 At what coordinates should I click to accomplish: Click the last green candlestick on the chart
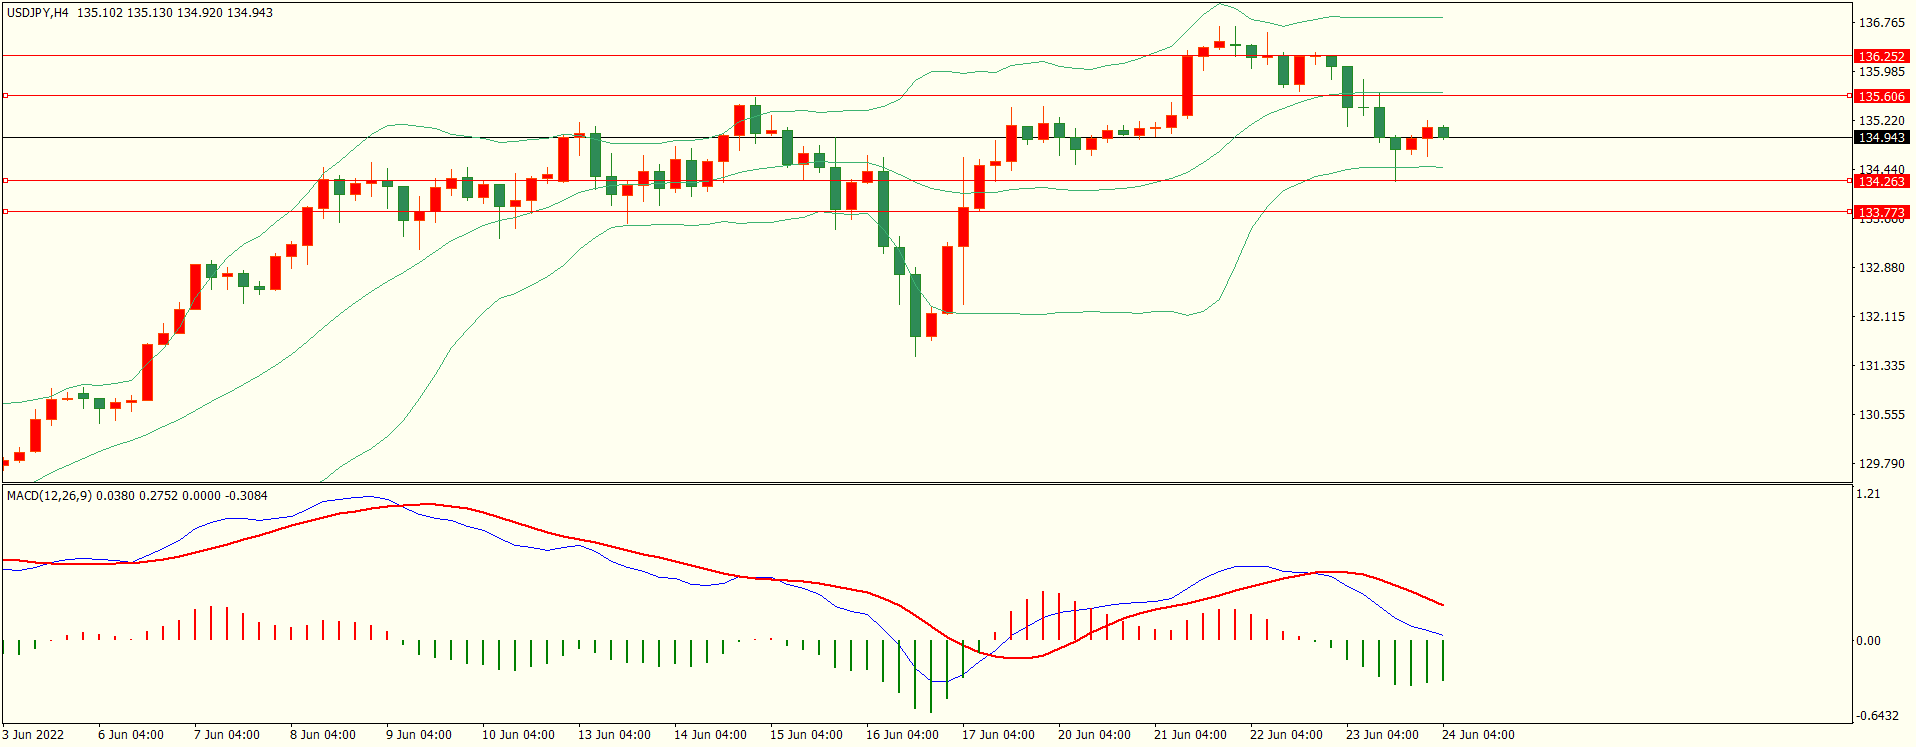pyautogui.click(x=1443, y=132)
